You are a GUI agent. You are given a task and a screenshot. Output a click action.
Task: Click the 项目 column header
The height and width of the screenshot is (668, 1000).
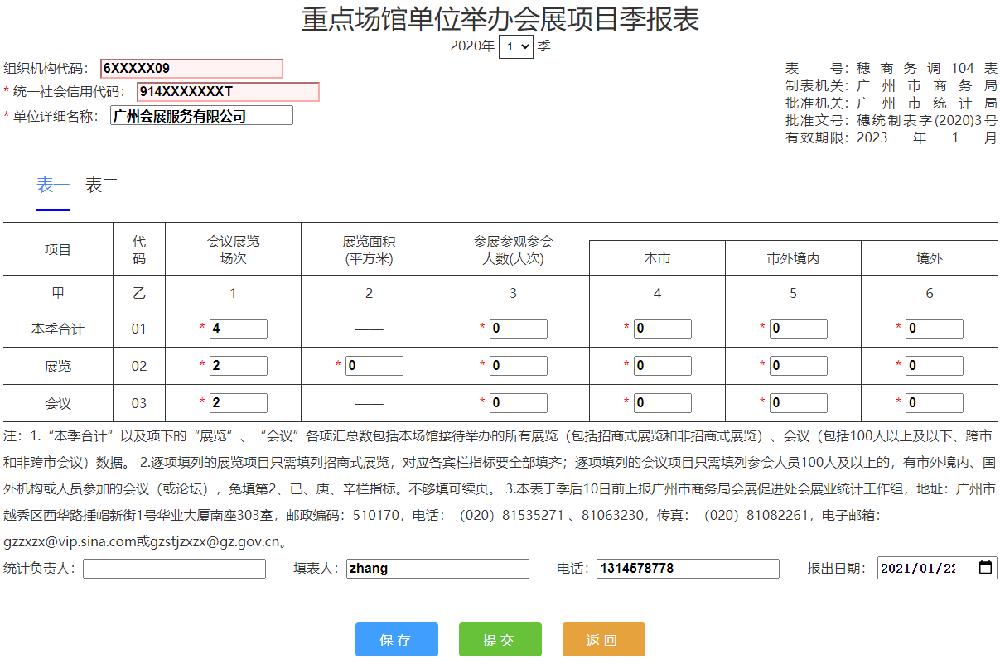tap(58, 249)
